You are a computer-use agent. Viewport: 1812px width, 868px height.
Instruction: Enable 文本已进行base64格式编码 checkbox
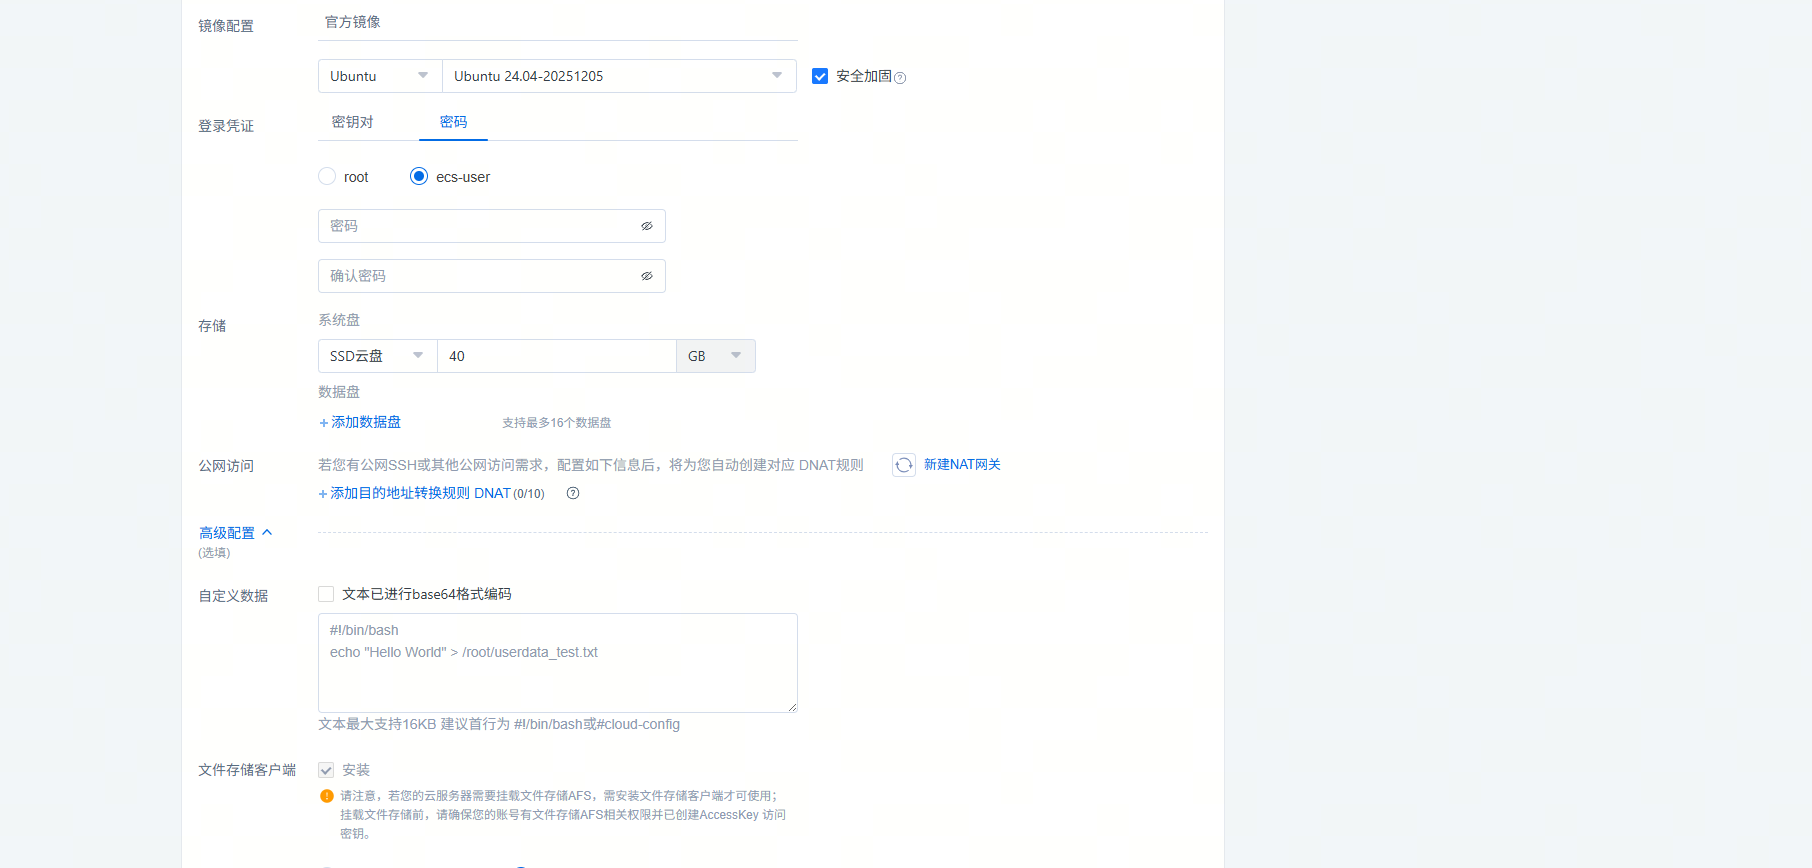click(x=326, y=594)
